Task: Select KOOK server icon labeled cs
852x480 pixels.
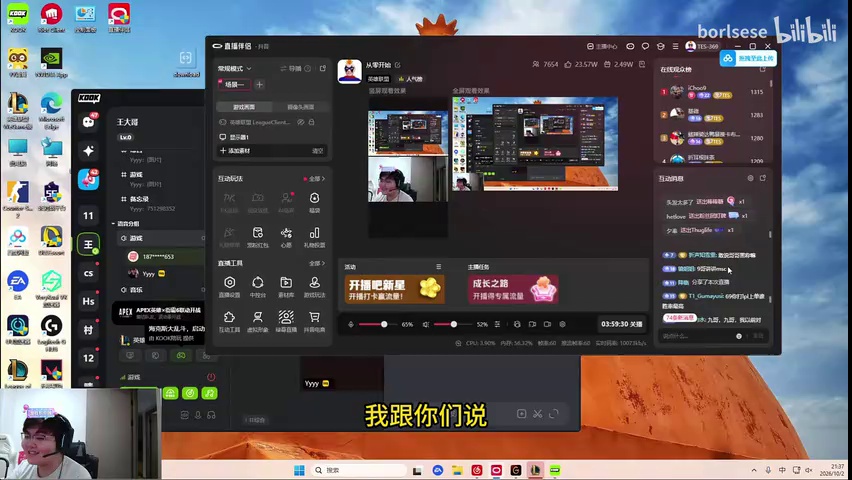Action: tap(88, 273)
